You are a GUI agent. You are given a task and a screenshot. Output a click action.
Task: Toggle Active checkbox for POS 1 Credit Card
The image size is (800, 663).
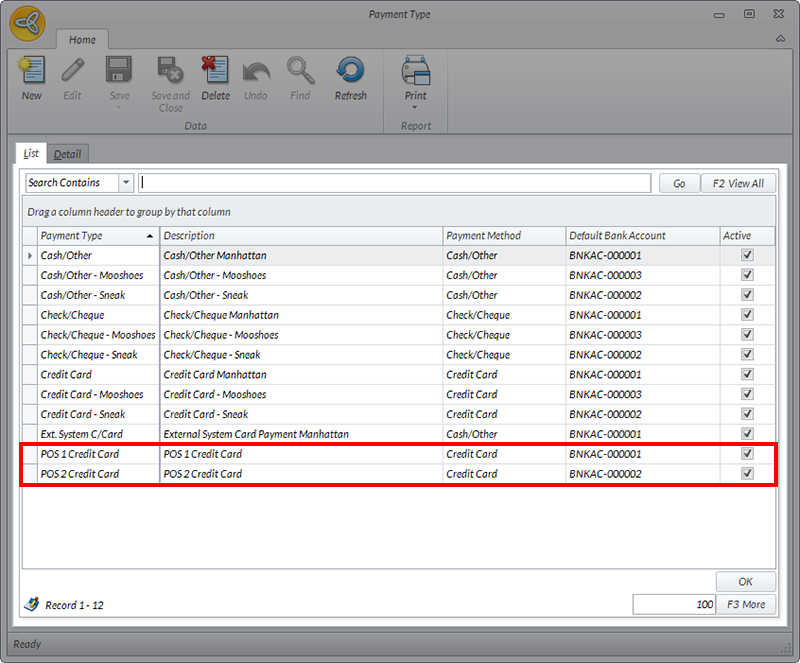[747, 454]
